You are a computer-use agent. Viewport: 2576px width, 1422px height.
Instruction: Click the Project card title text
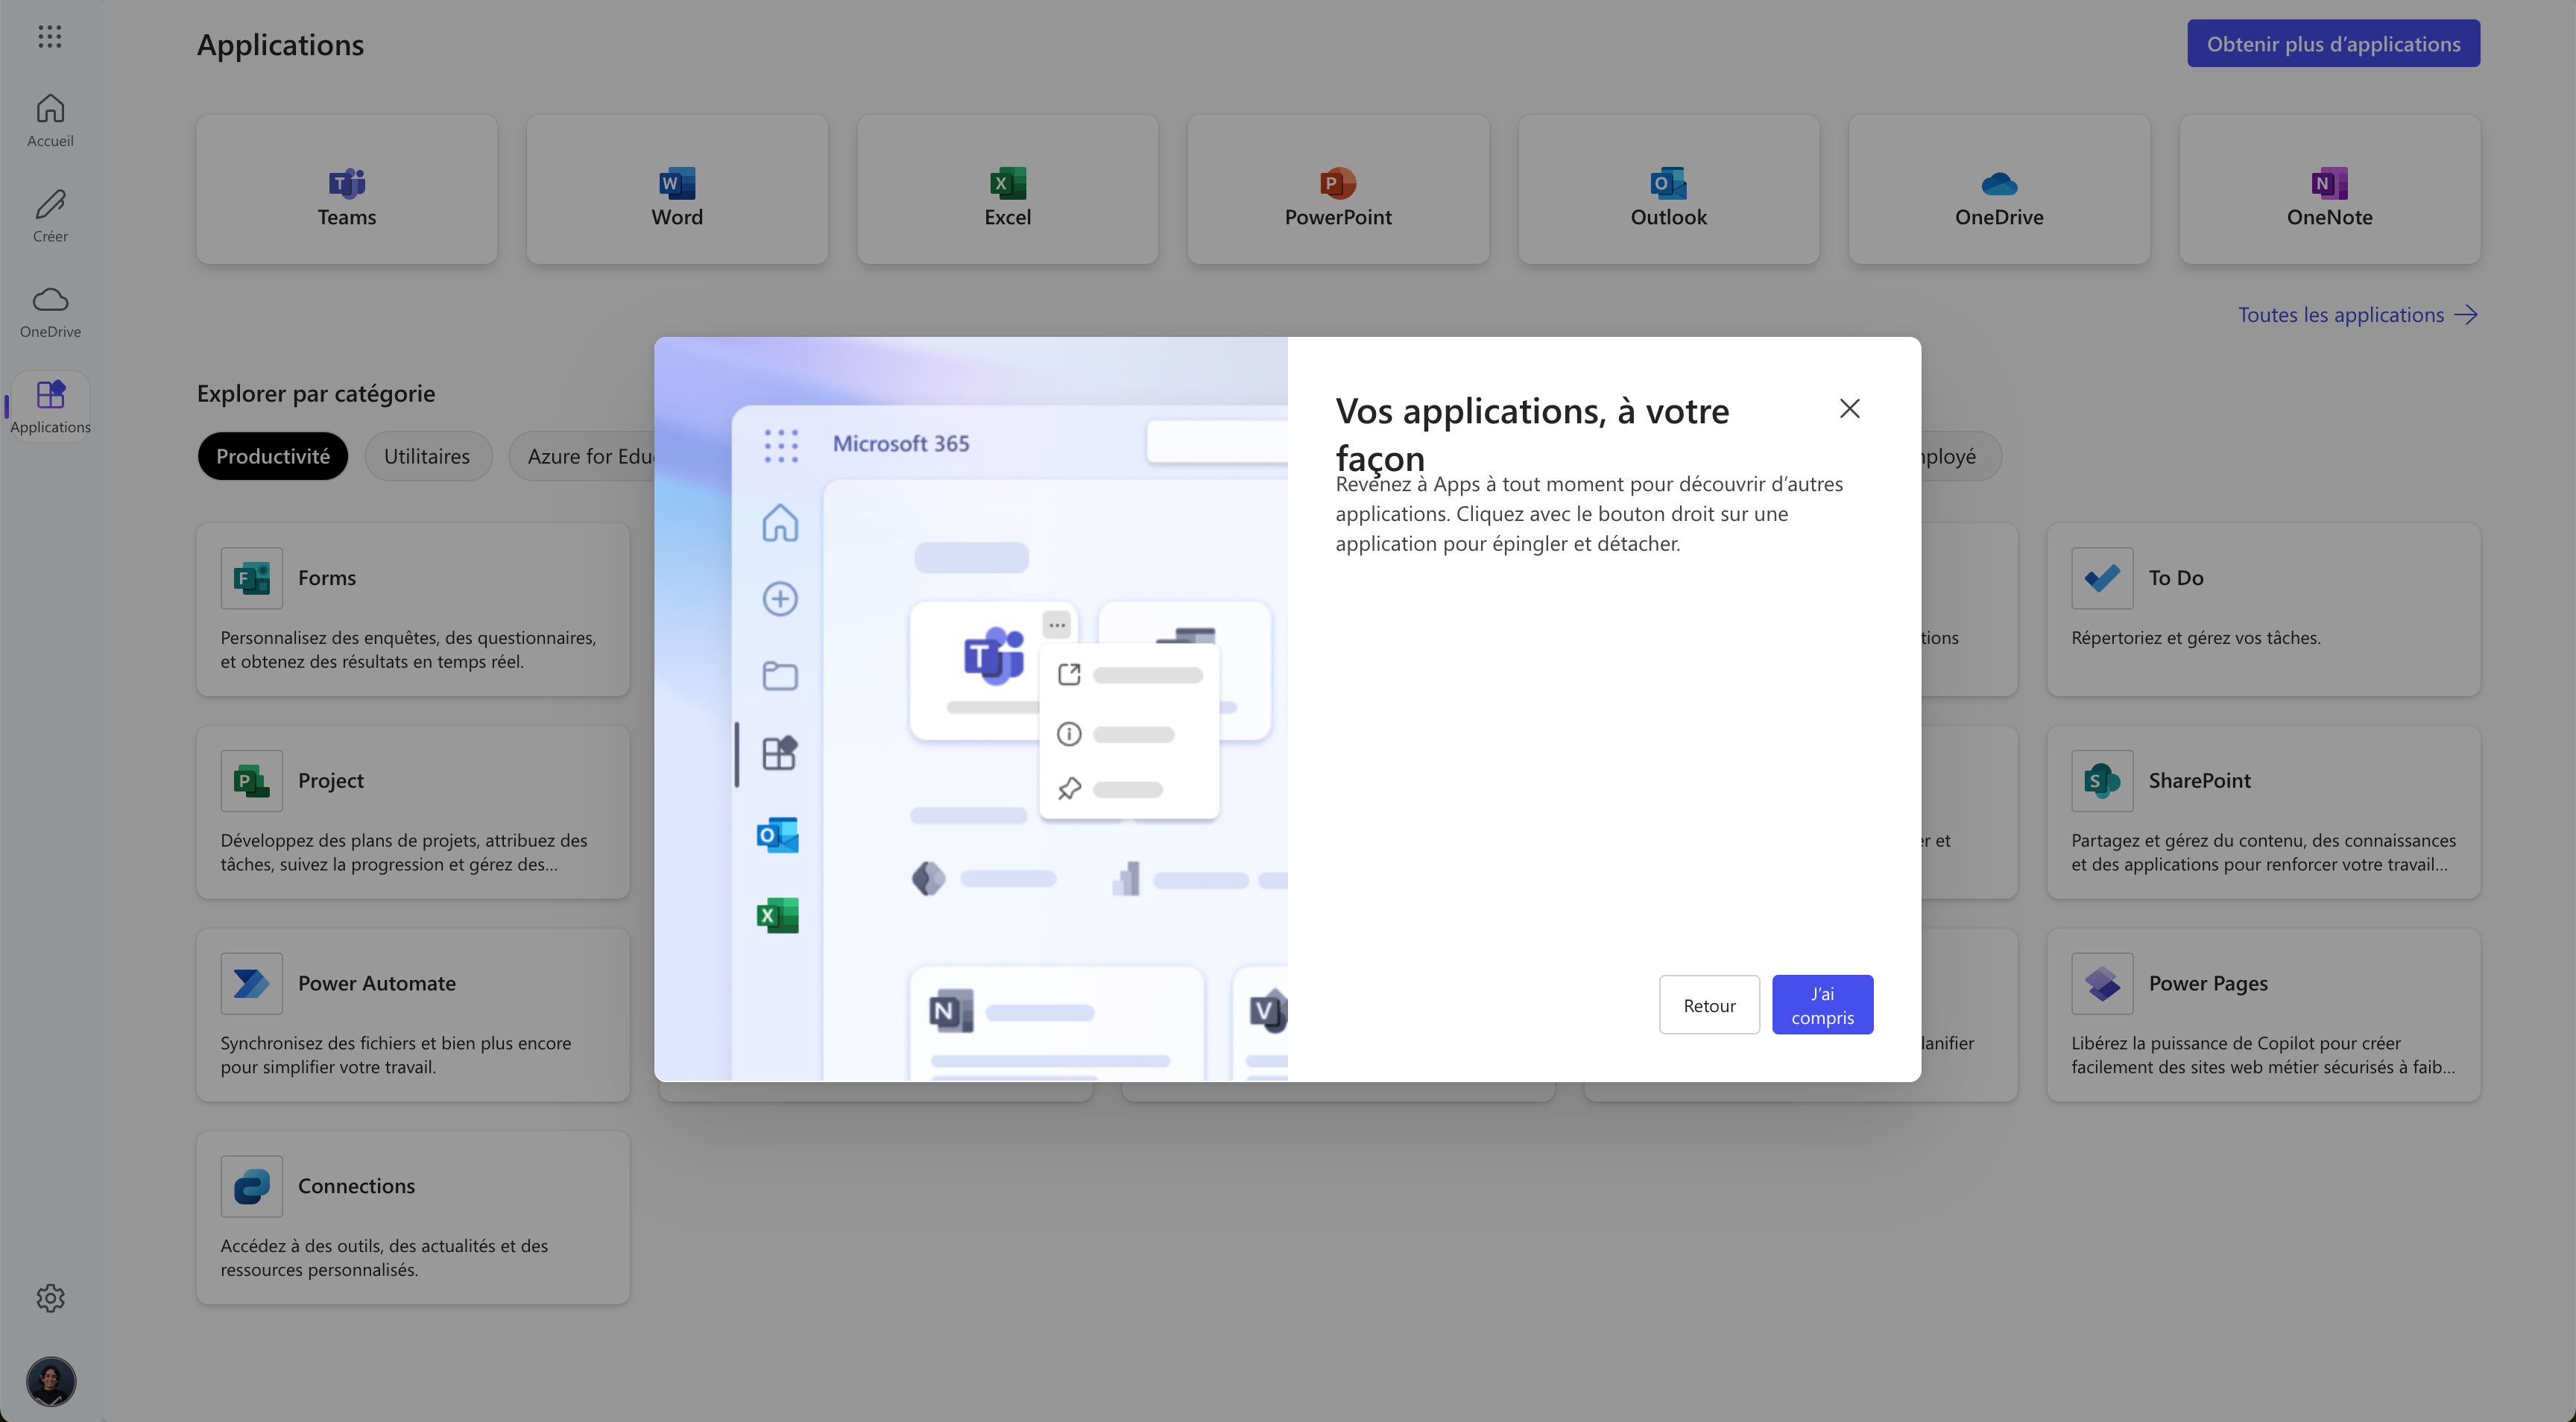pyautogui.click(x=331, y=781)
